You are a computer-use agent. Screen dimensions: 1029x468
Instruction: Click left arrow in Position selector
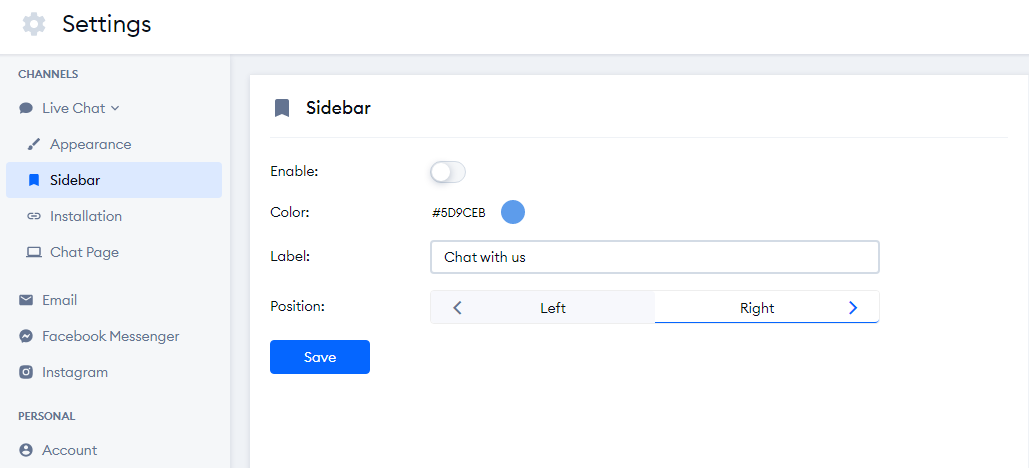pyautogui.click(x=458, y=308)
